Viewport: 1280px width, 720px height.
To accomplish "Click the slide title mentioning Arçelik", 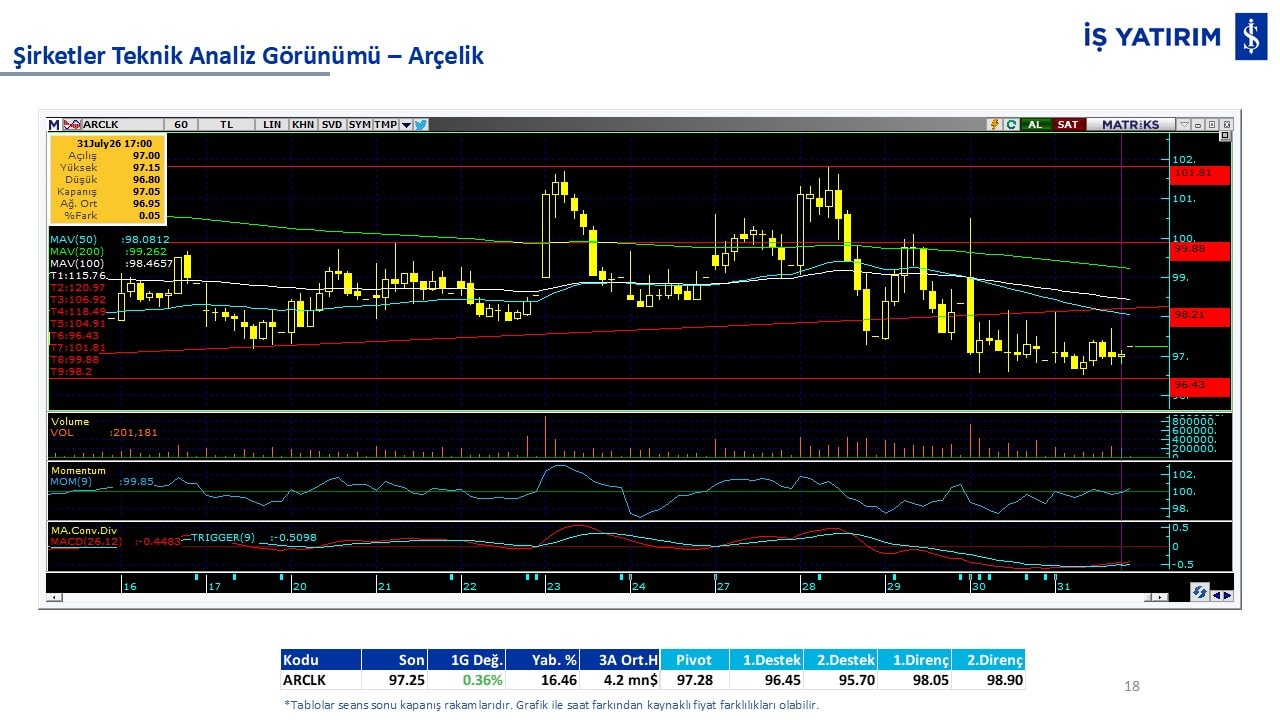I will coord(247,56).
